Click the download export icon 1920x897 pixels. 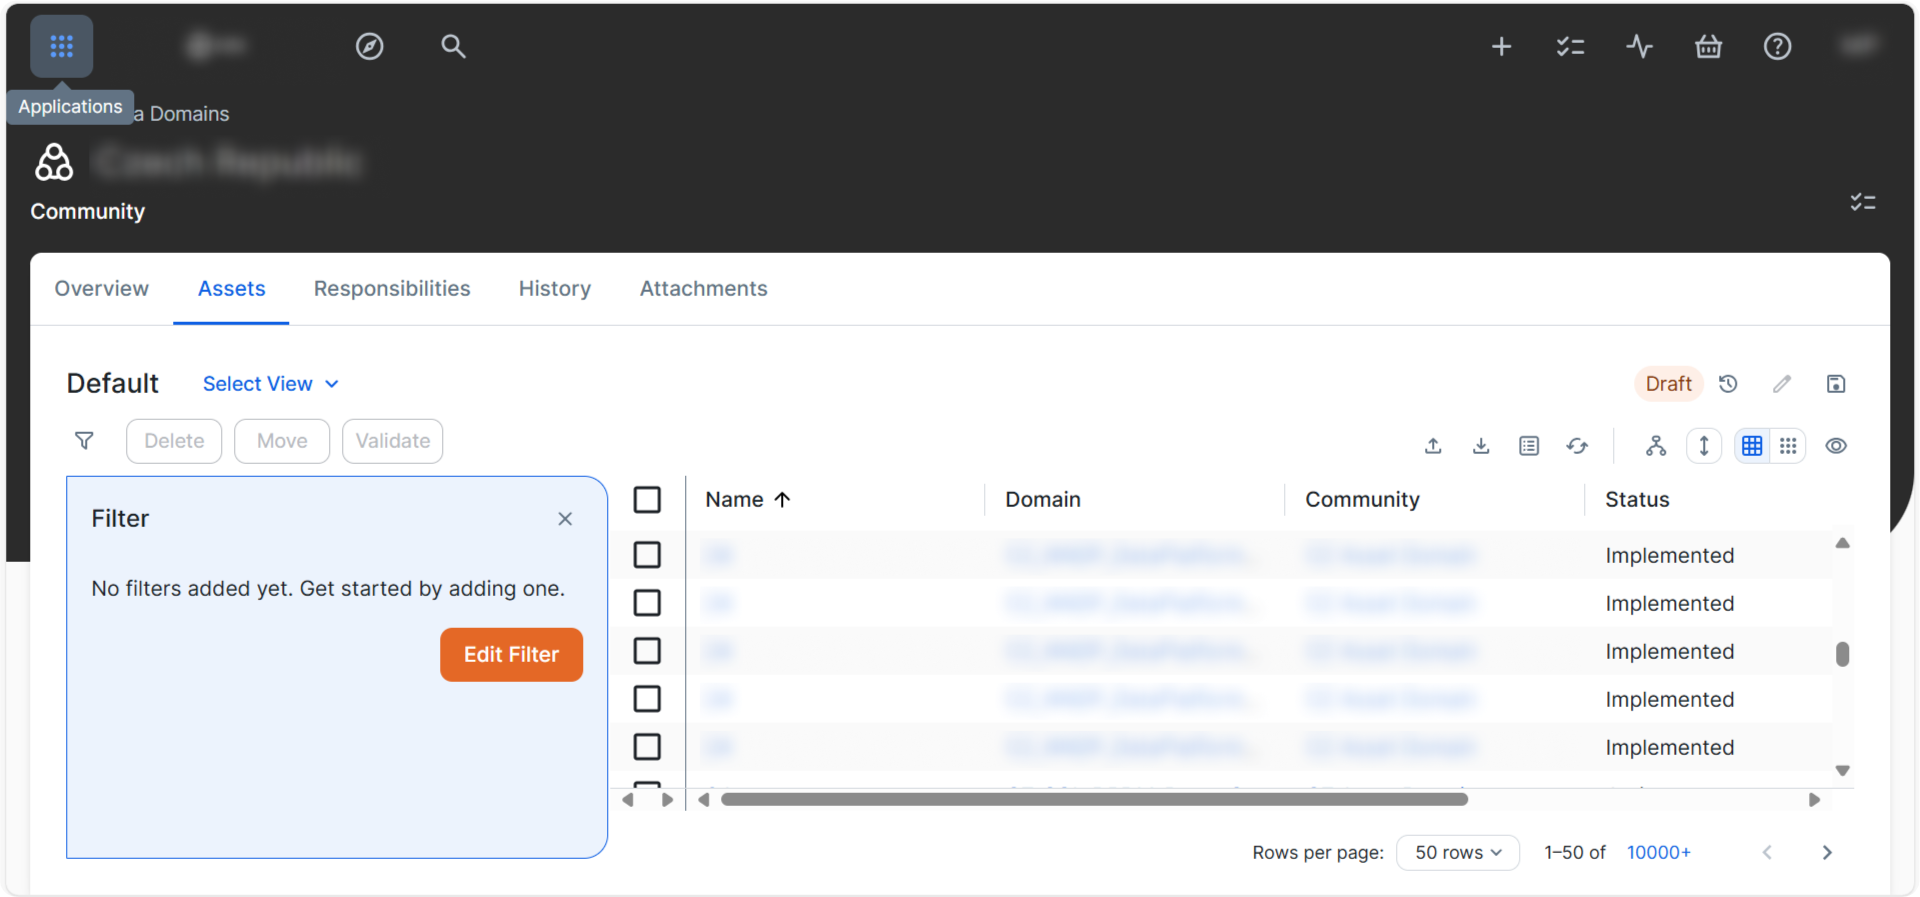click(x=1481, y=446)
